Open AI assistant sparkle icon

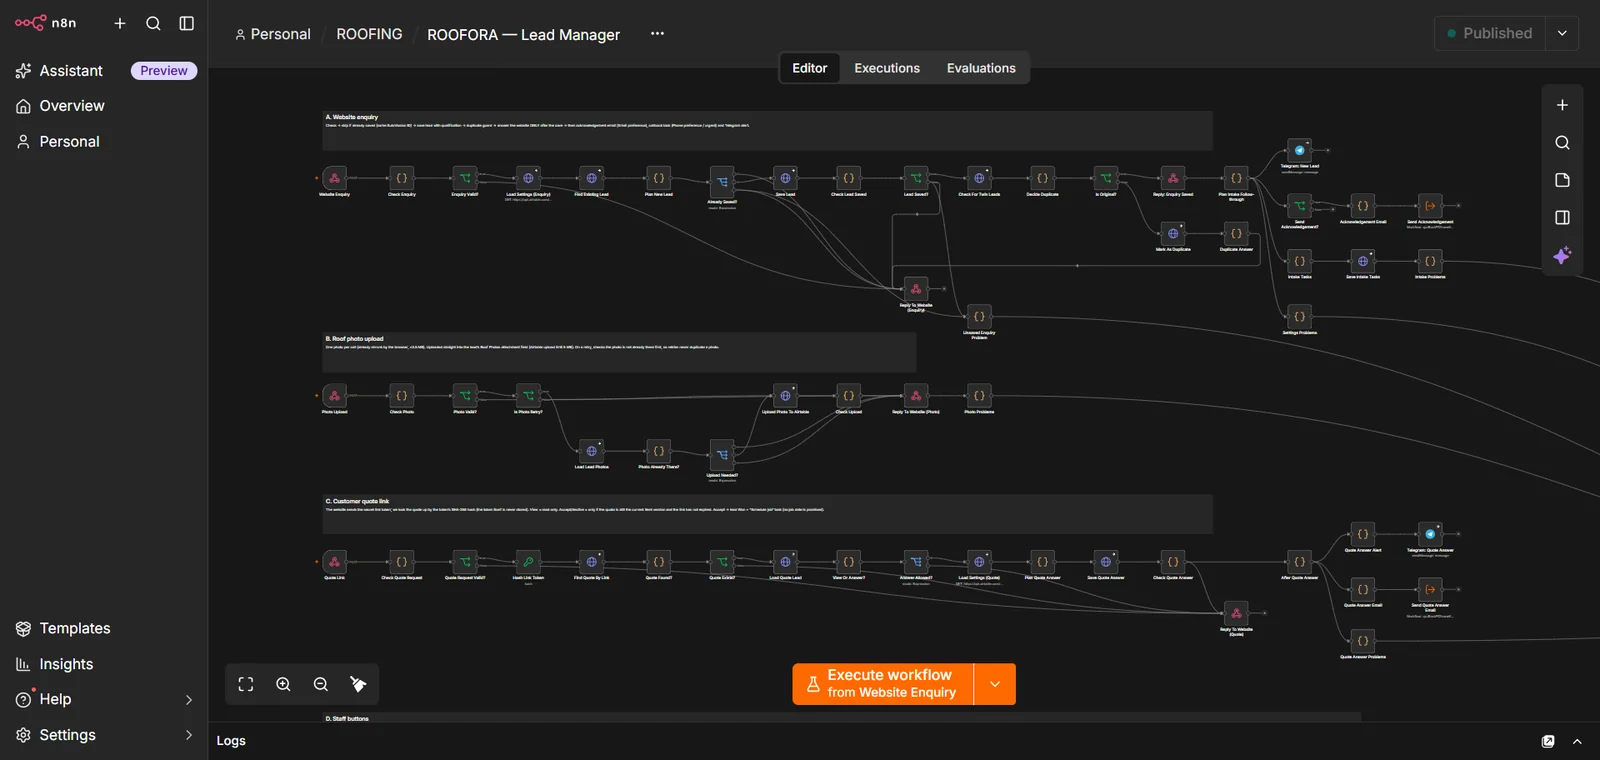[1562, 256]
